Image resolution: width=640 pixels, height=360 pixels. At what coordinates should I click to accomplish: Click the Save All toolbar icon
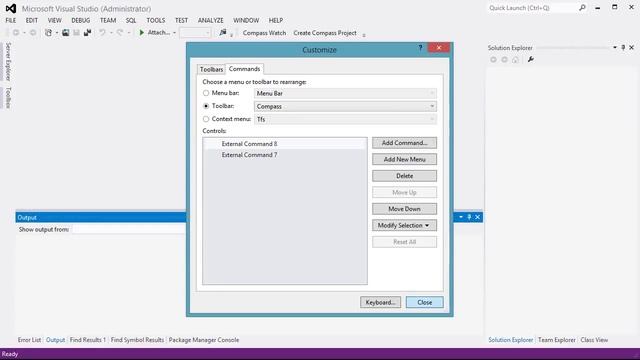click(87, 33)
